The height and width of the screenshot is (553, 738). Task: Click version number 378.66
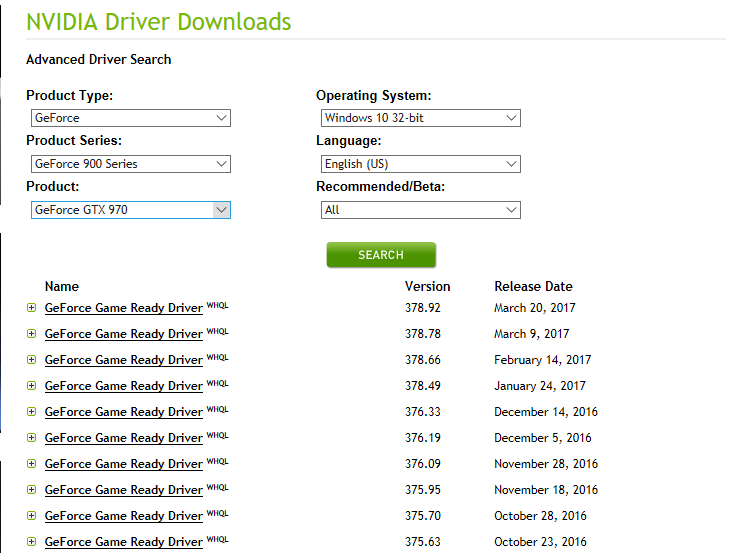tap(423, 360)
